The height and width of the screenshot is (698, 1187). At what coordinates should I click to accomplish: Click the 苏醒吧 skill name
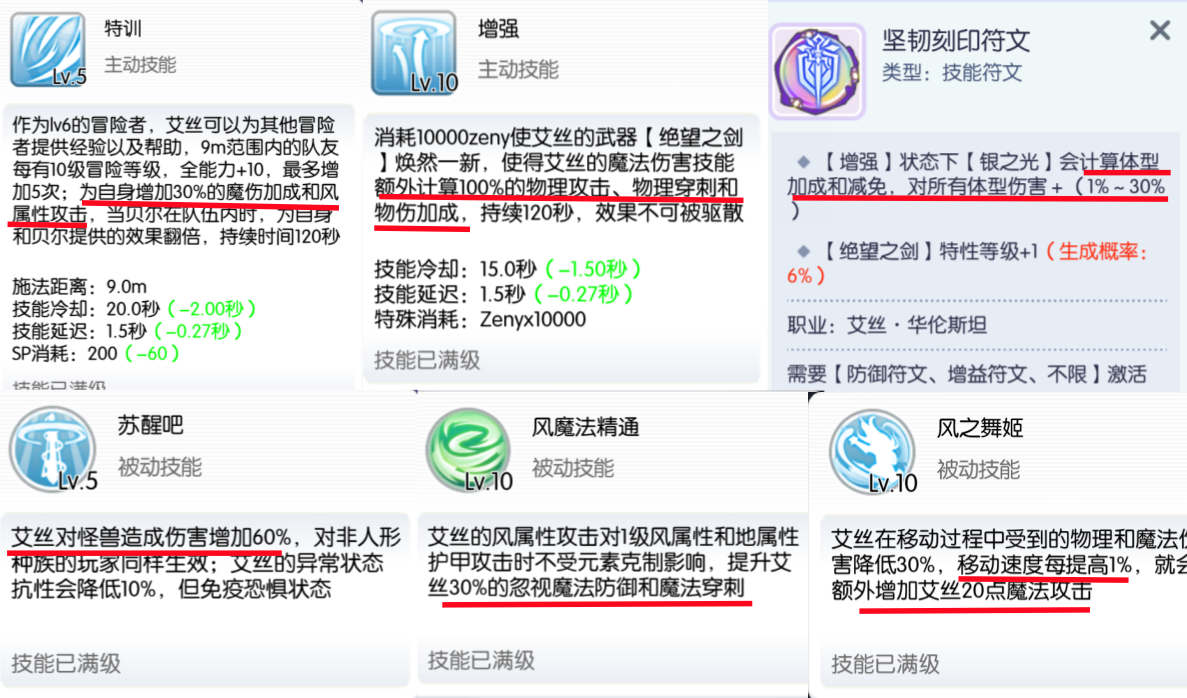tap(150, 425)
